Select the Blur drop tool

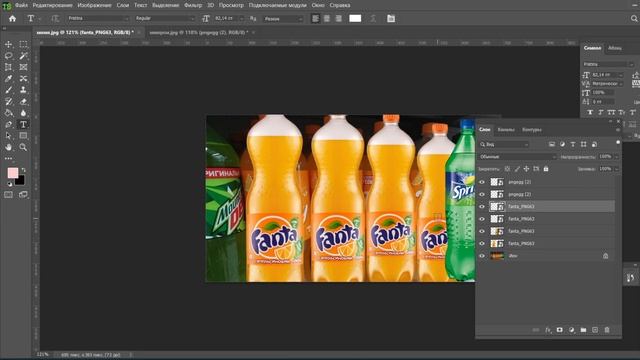point(23,113)
